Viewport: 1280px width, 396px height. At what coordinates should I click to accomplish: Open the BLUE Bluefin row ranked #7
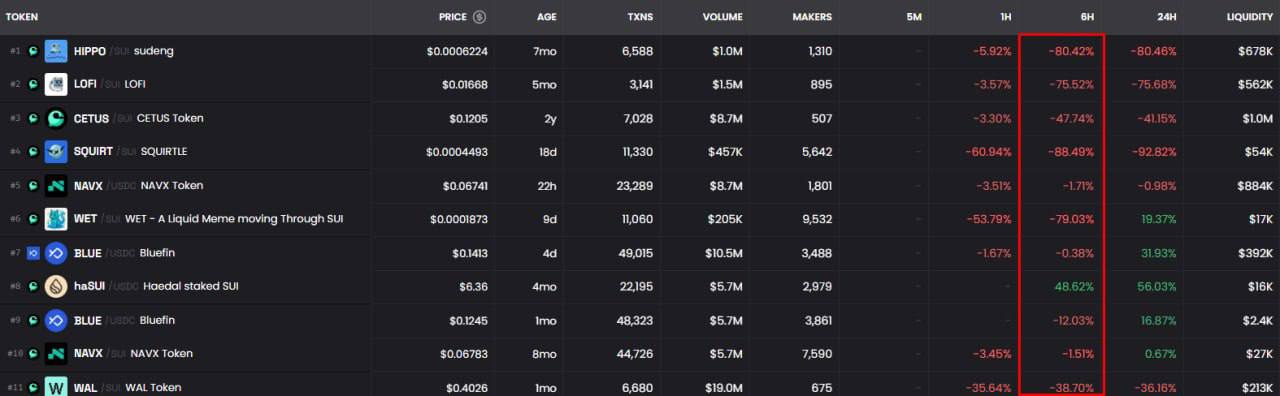640,253
